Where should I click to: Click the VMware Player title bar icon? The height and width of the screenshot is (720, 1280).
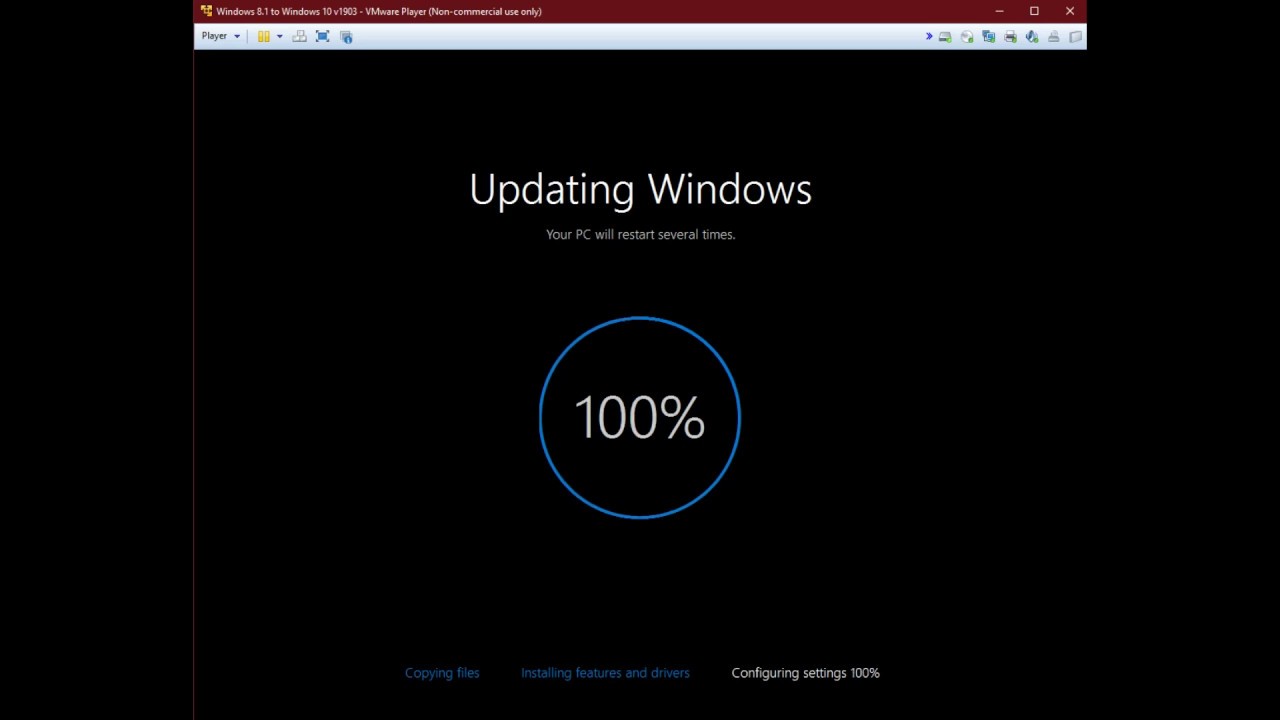click(x=206, y=11)
